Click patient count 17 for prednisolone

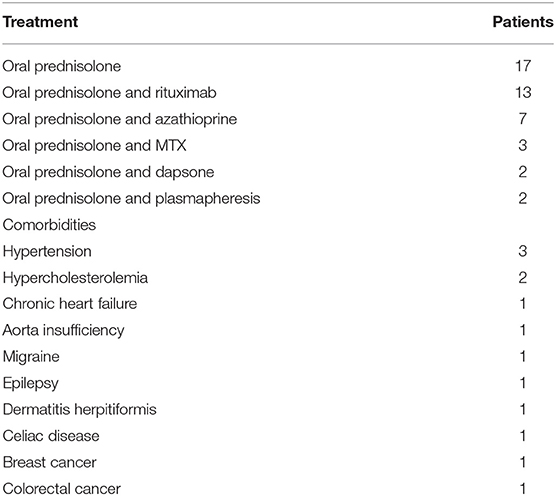[523, 66]
